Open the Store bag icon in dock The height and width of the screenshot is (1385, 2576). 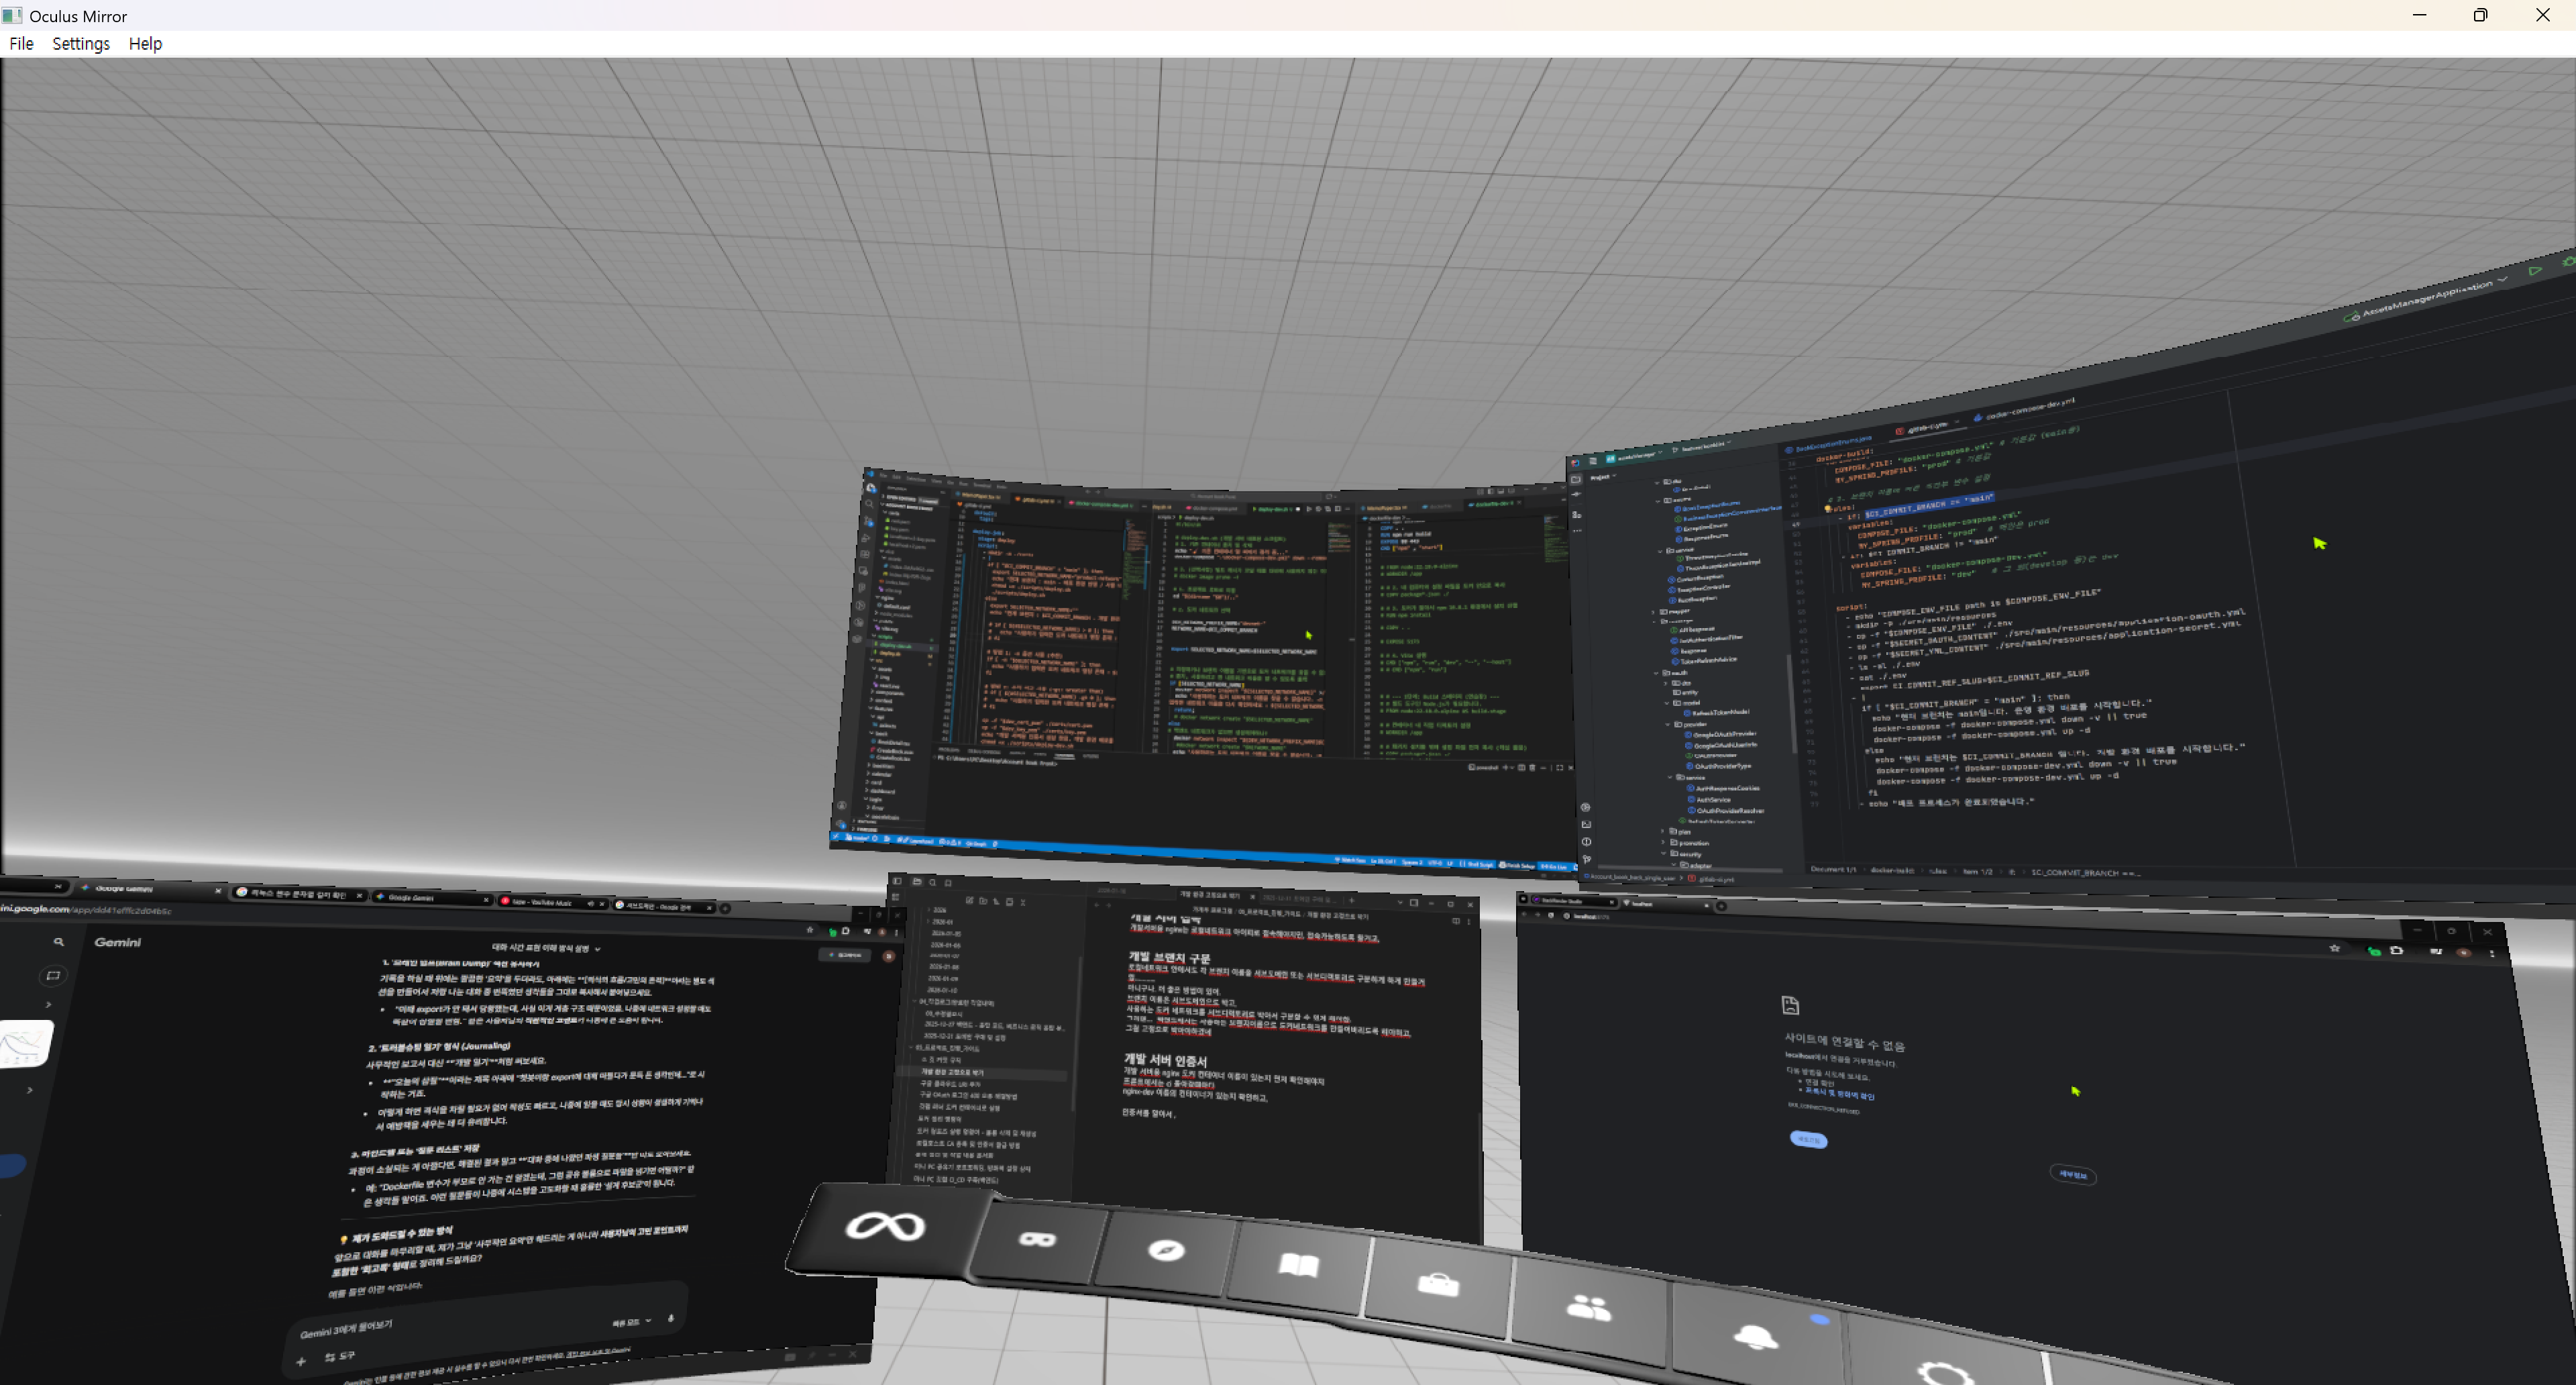click(1438, 1285)
